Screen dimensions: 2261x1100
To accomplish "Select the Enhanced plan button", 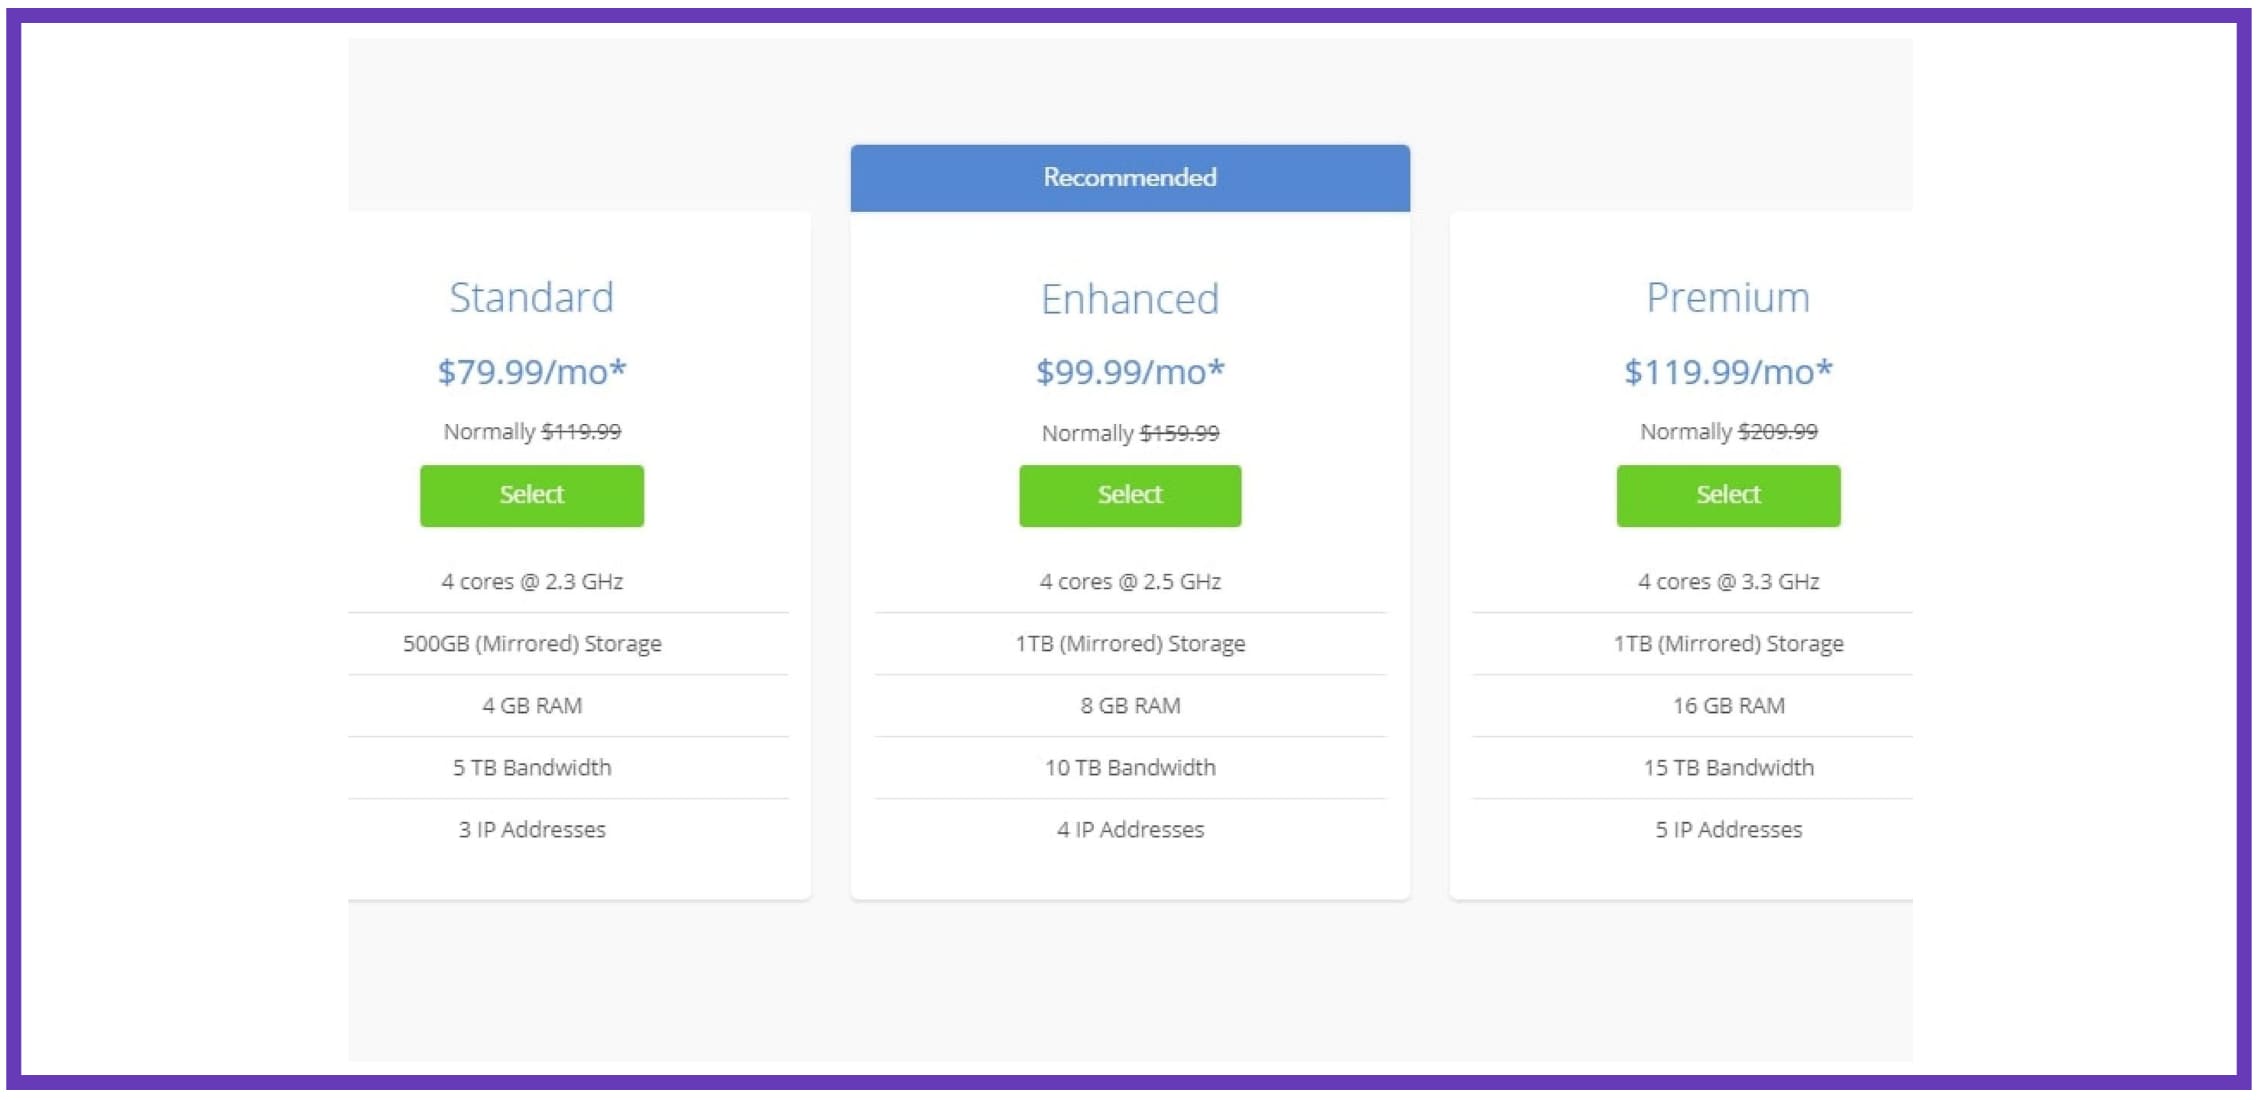I will (x=1130, y=495).
